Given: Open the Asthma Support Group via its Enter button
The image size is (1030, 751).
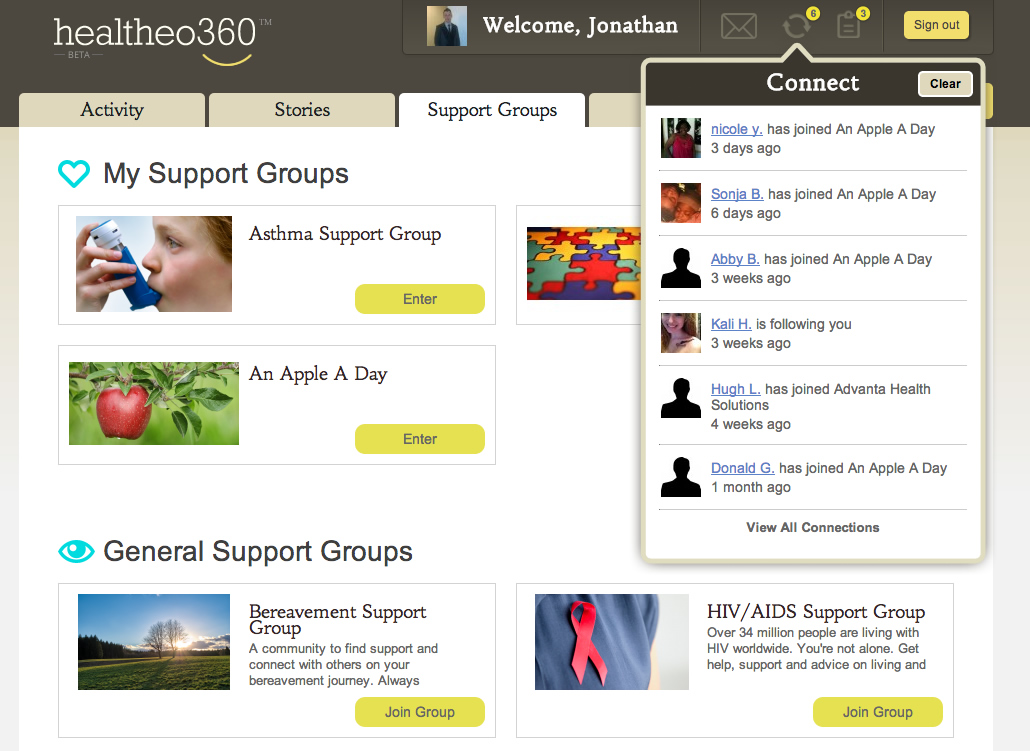Looking at the screenshot, I should click(x=420, y=299).
